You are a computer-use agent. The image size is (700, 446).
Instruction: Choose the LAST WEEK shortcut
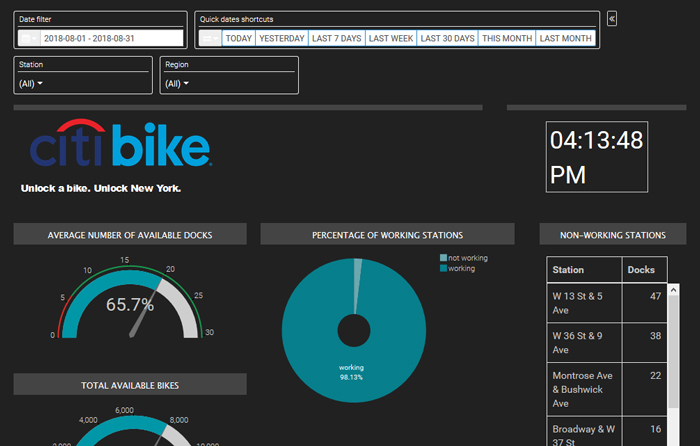tap(391, 38)
